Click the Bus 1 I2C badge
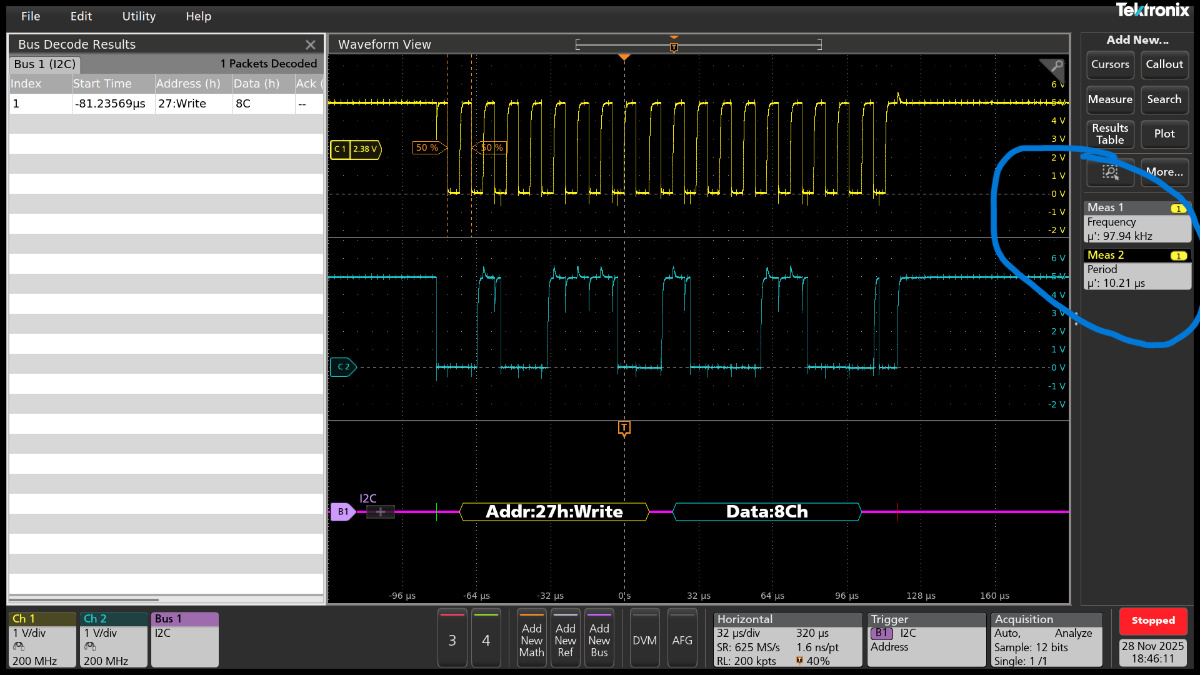Image resolution: width=1200 pixels, height=675 pixels. [185, 638]
